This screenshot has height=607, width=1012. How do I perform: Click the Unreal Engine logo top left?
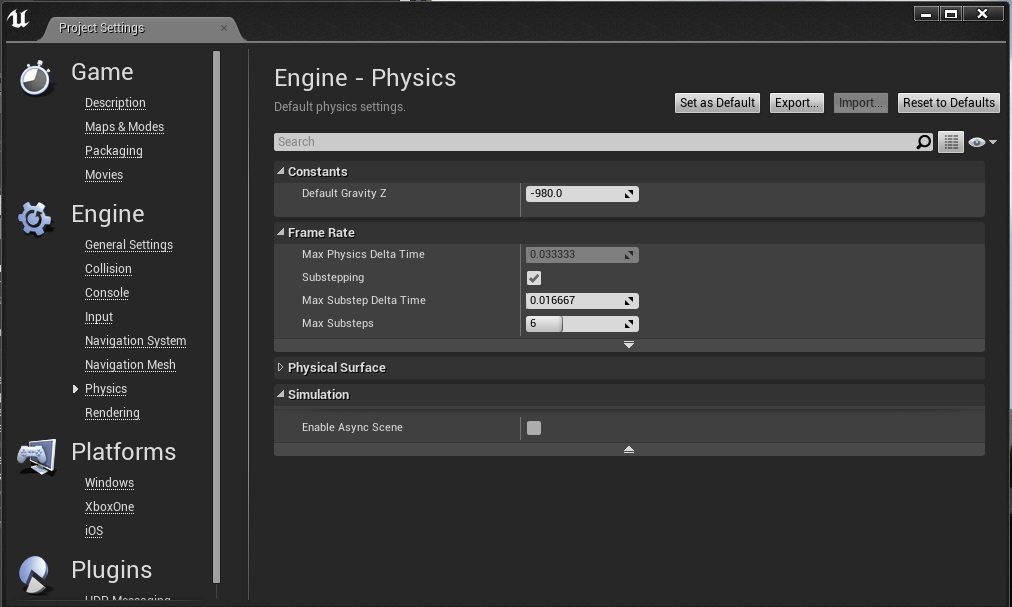coord(17,18)
